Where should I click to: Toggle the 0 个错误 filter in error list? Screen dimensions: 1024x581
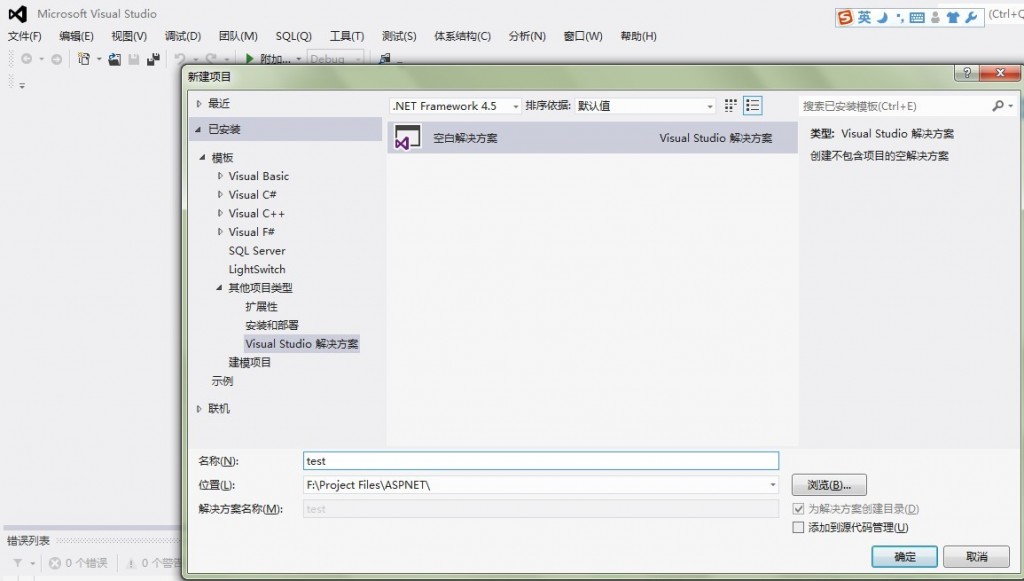click(78, 563)
